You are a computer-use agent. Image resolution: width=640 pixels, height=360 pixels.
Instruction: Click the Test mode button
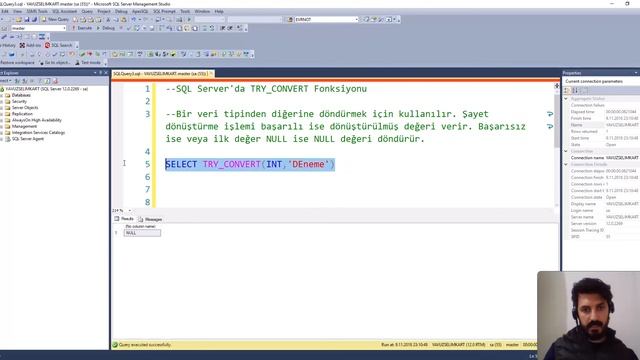pos(88,62)
